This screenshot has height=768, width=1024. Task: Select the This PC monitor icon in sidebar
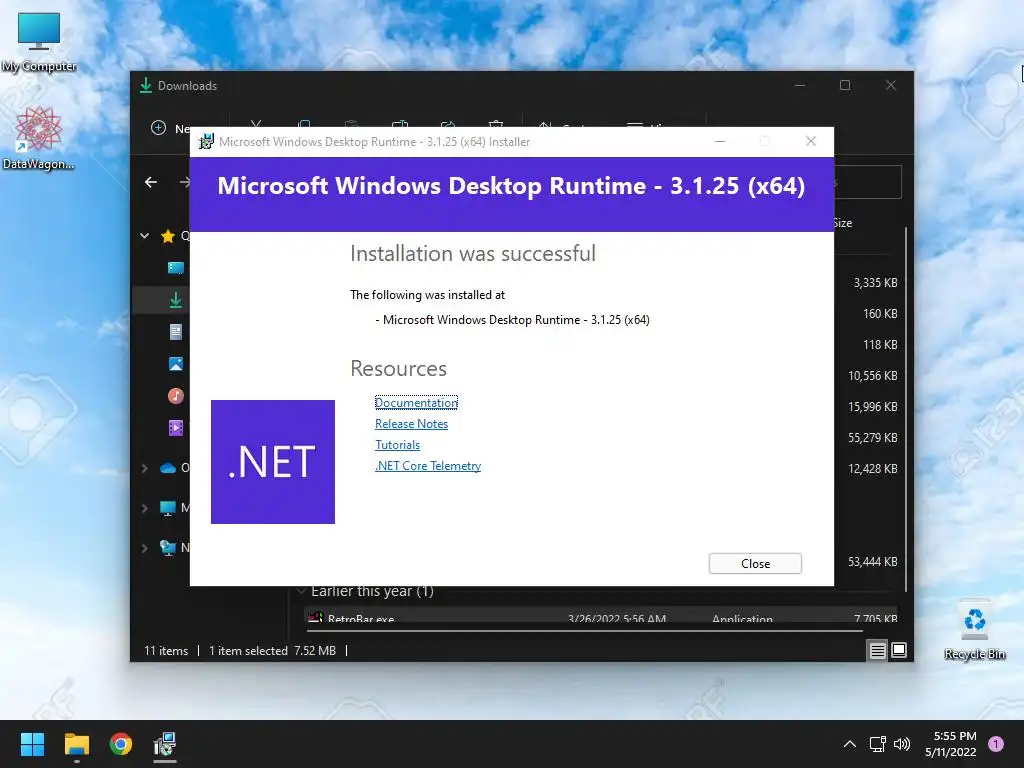168,508
